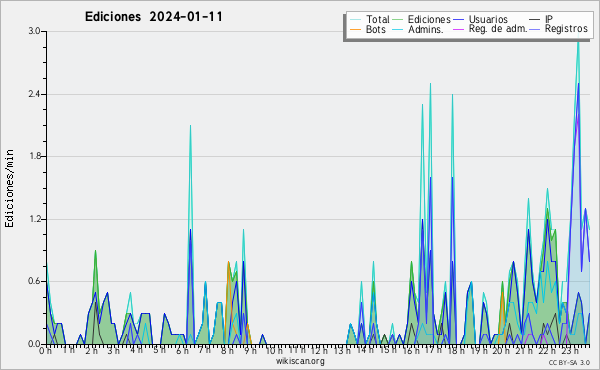This screenshot has width=600, height=370.
Task: Click the 0.6 y-axis value
Action: pos(34,281)
